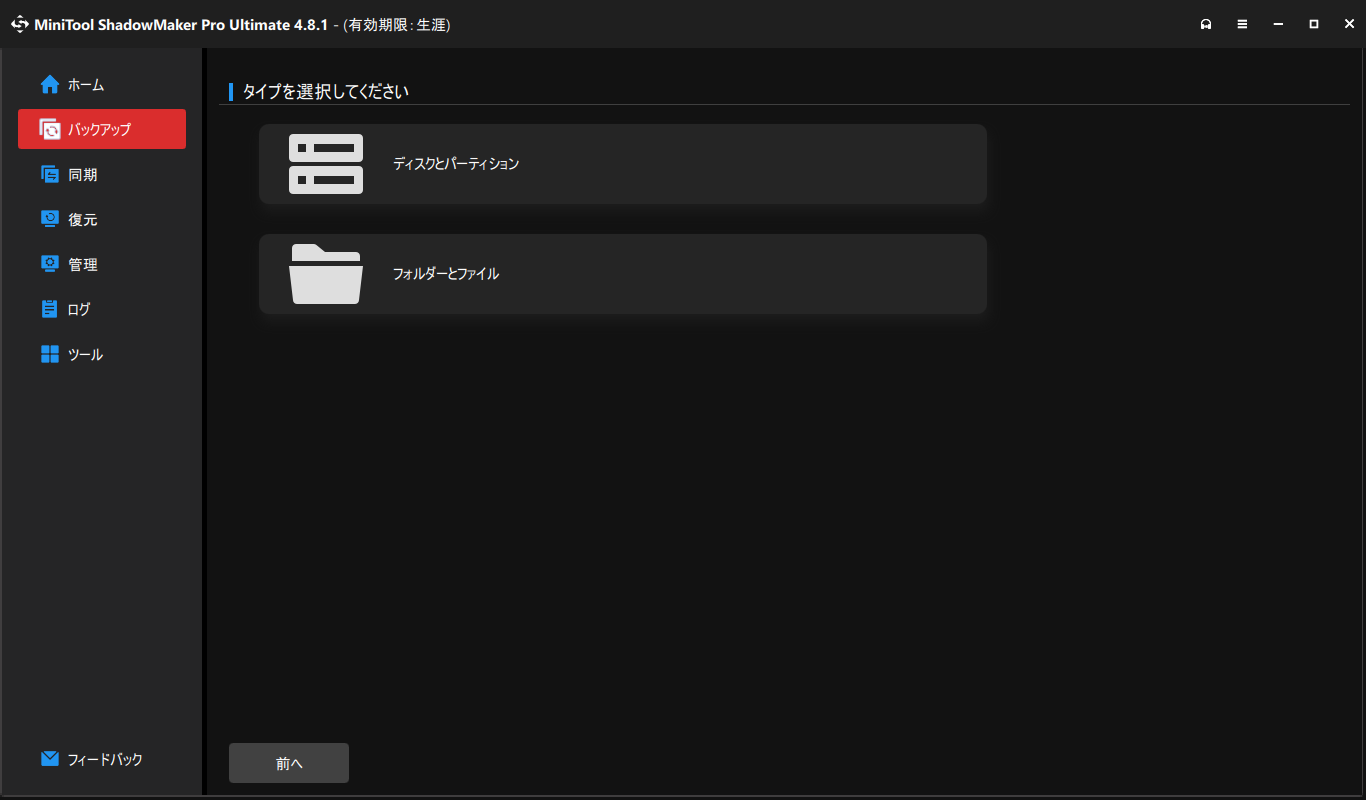The width and height of the screenshot is (1366, 800).
Task: Open the hamburger menu in title bar
Action: [1242, 24]
